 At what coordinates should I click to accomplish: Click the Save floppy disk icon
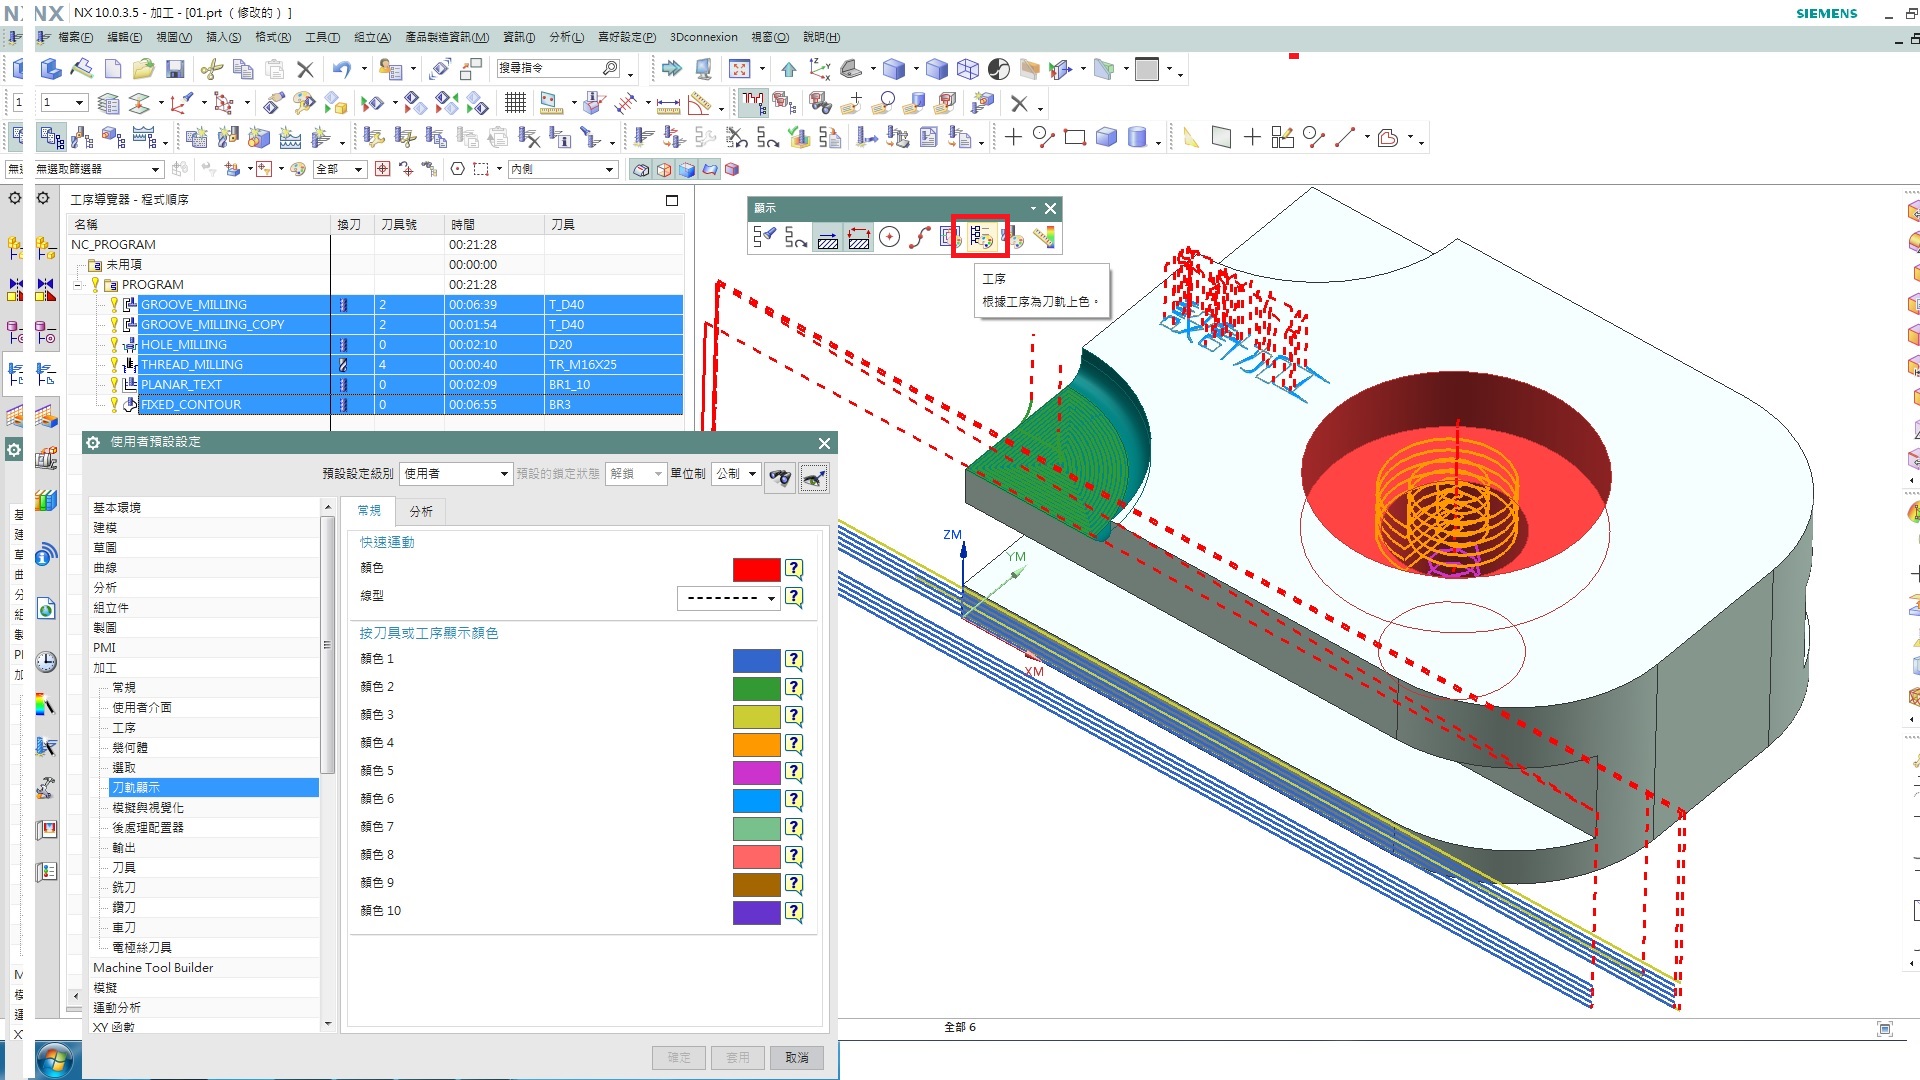pyautogui.click(x=175, y=69)
